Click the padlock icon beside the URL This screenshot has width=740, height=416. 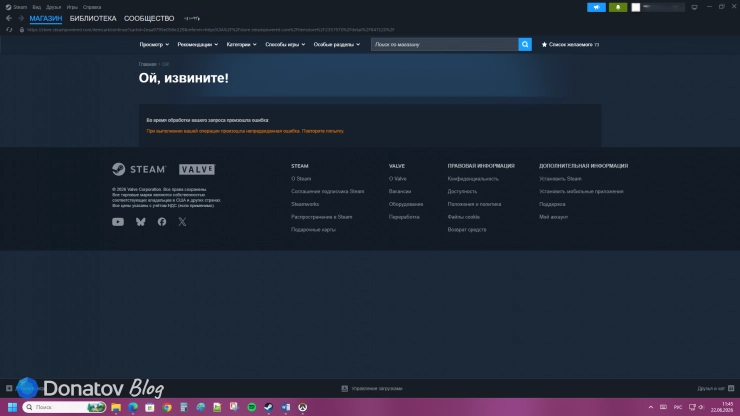pyautogui.click(x=22, y=30)
